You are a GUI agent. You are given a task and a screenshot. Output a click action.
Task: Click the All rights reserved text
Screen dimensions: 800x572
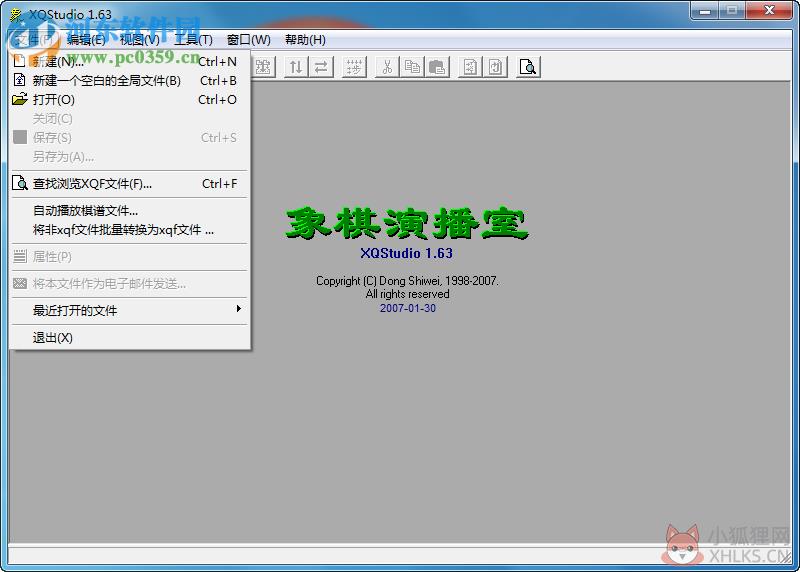point(407,294)
